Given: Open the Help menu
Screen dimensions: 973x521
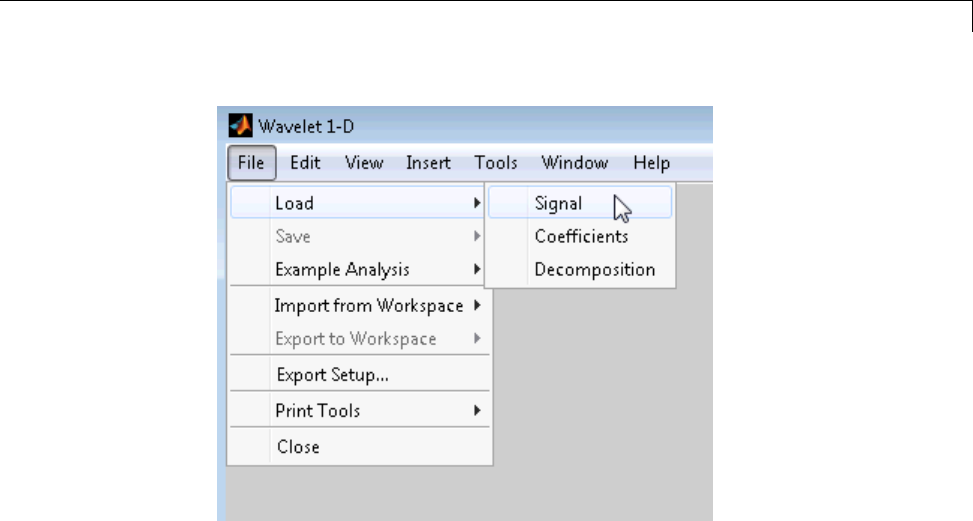Looking at the screenshot, I should point(651,163).
